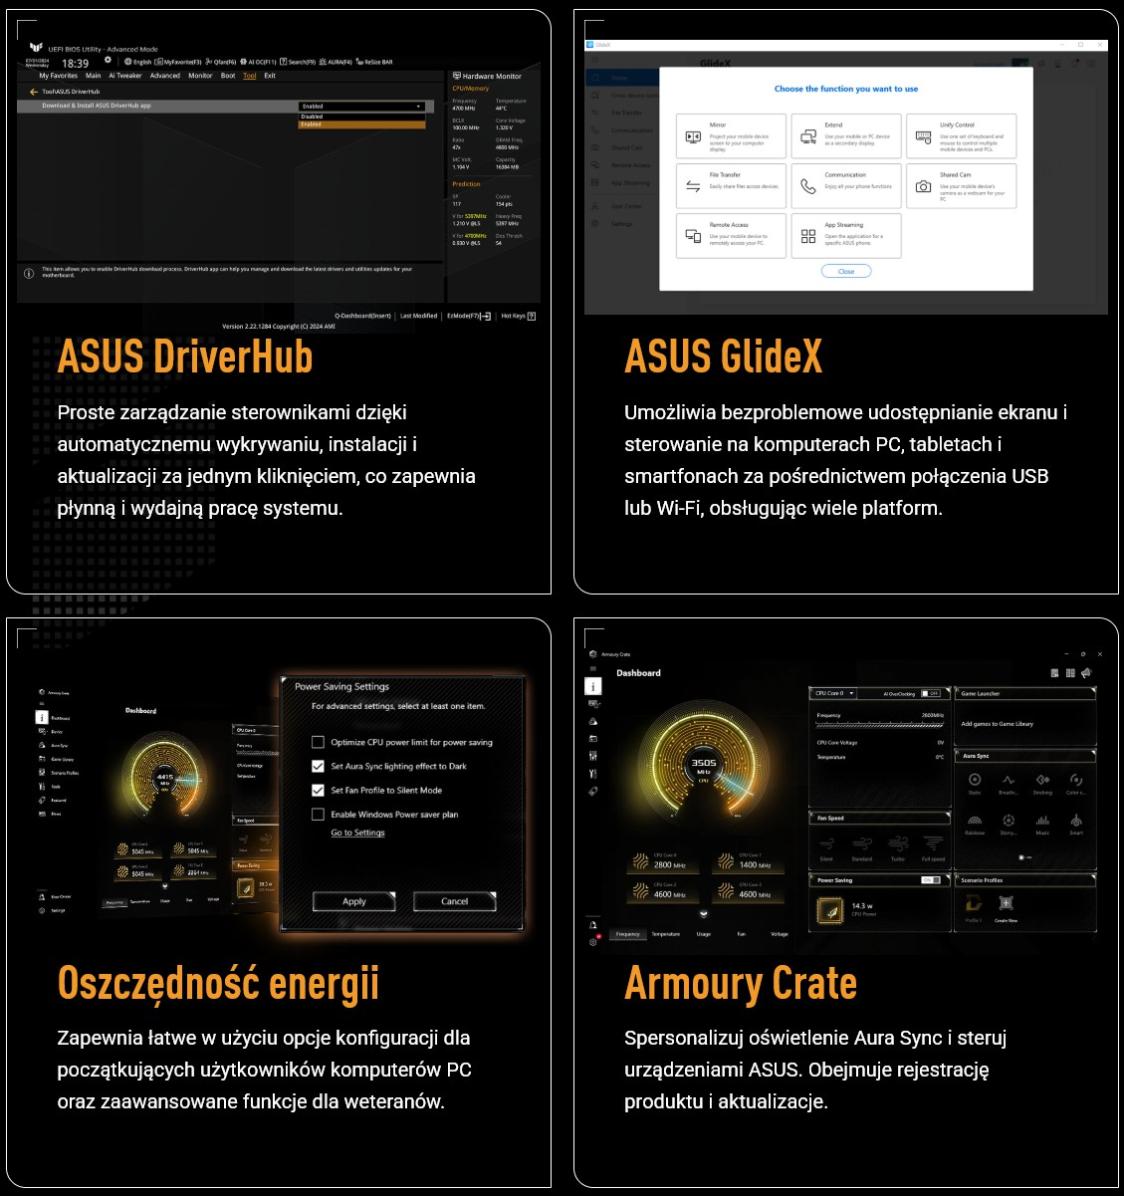Image resolution: width=1124 pixels, height=1196 pixels.
Task: Open the Download & Install ASUS DriverHub dropdown
Action: coord(361,106)
